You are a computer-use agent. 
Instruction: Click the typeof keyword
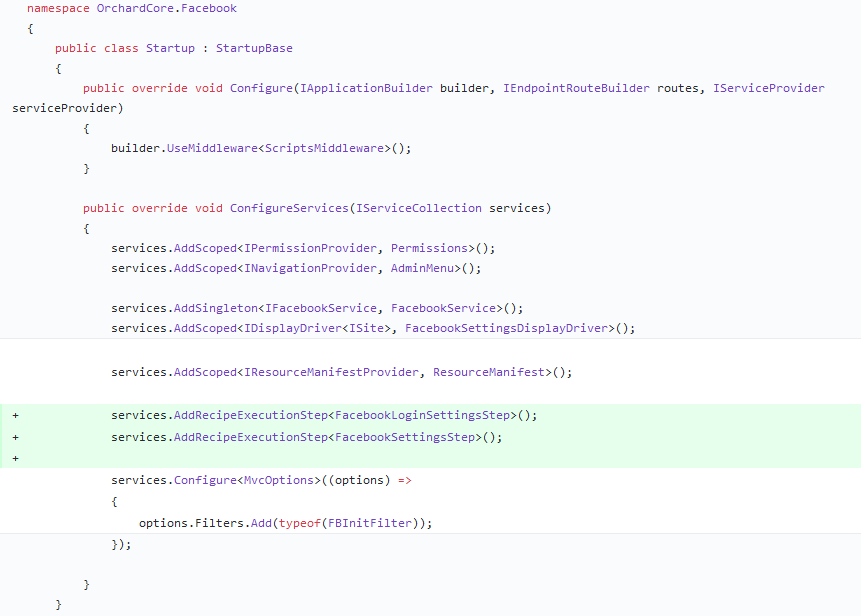tap(299, 523)
